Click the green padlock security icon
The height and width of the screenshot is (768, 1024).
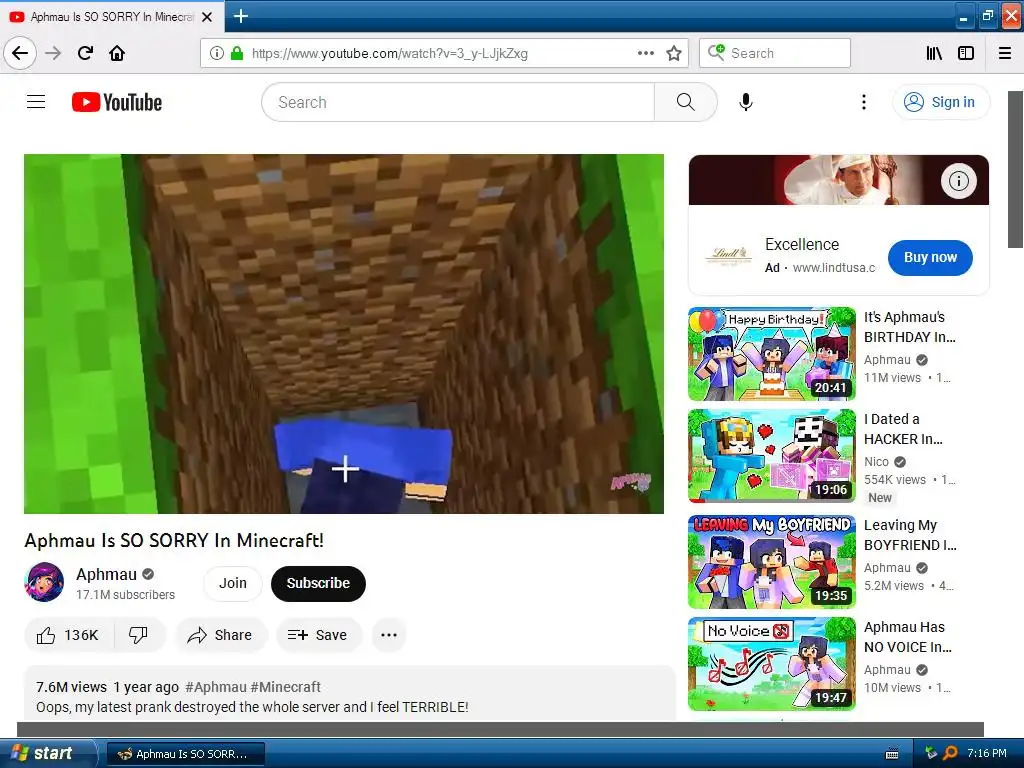tap(236, 53)
